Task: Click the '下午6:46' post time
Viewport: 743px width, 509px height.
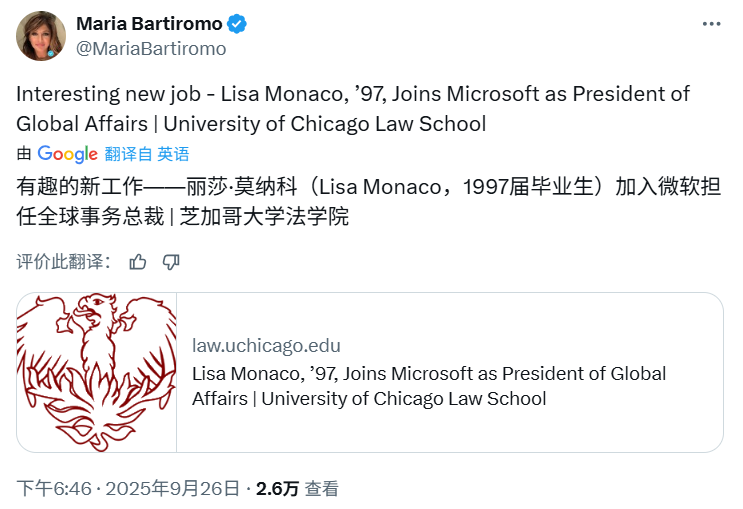Action: point(54,489)
